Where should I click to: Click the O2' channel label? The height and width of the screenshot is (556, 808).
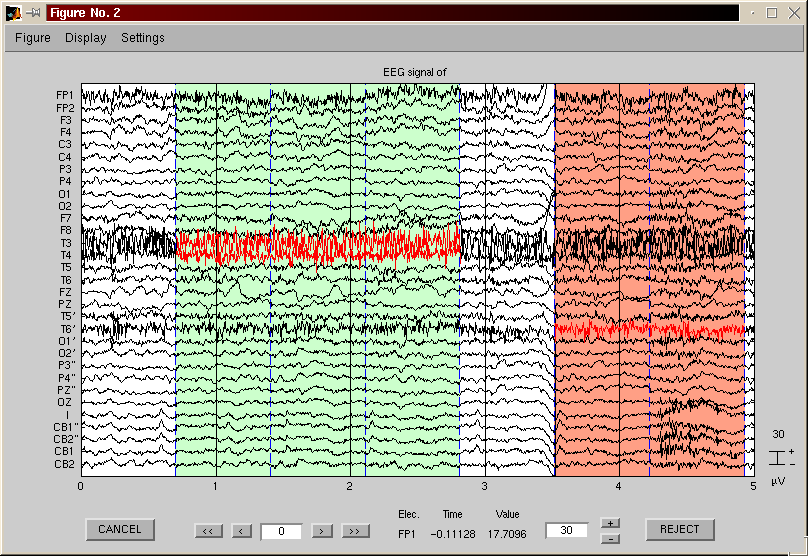pyautogui.click(x=66, y=353)
